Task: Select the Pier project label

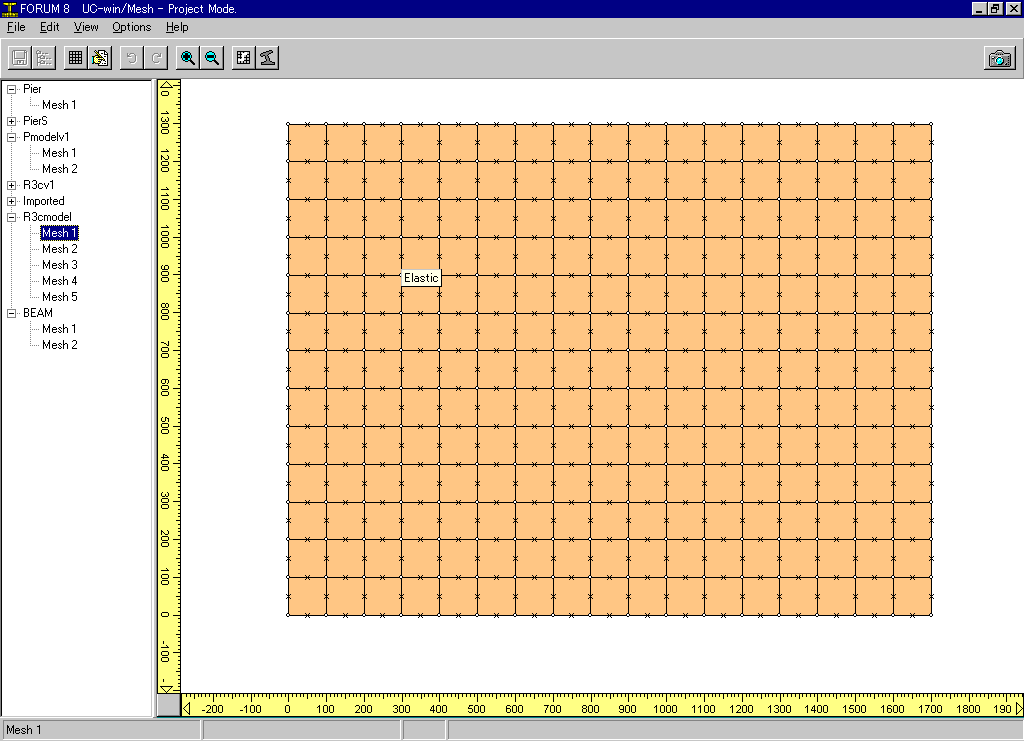Action: point(32,89)
